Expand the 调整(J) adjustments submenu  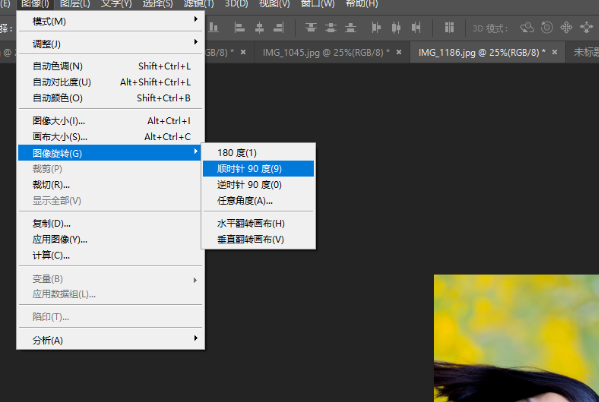[110, 44]
